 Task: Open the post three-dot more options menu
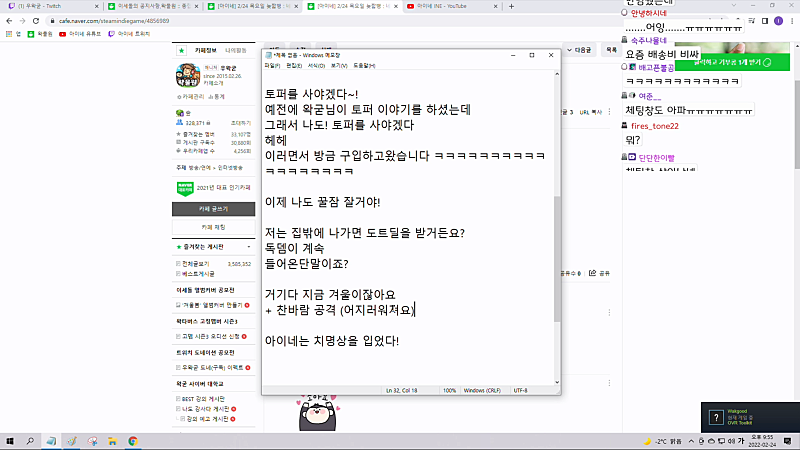coord(609,112)
